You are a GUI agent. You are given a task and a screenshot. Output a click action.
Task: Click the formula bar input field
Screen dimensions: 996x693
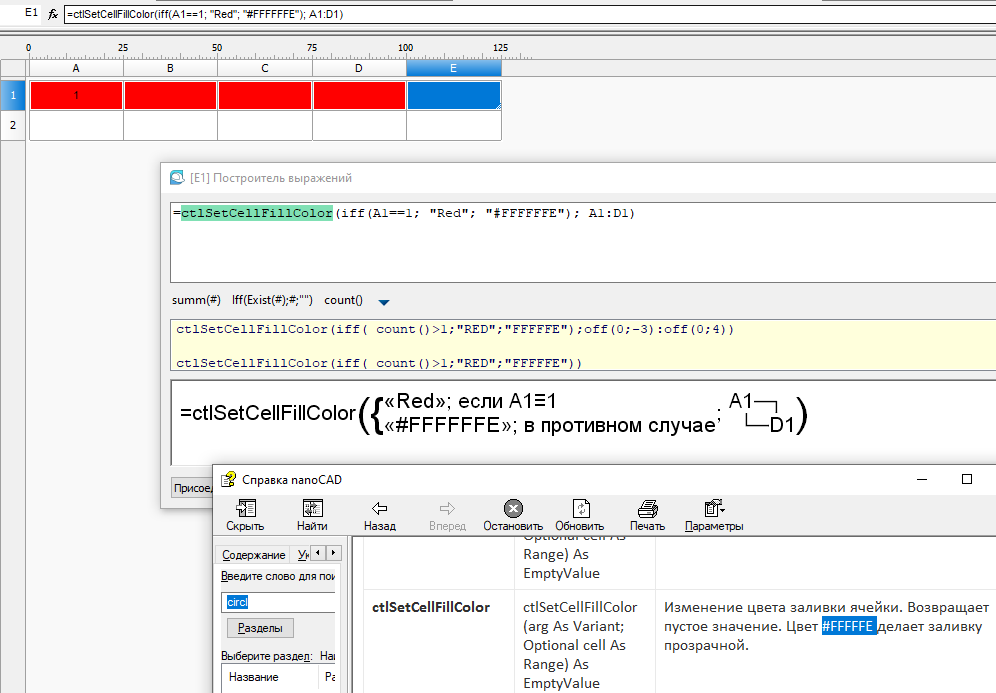530,14
